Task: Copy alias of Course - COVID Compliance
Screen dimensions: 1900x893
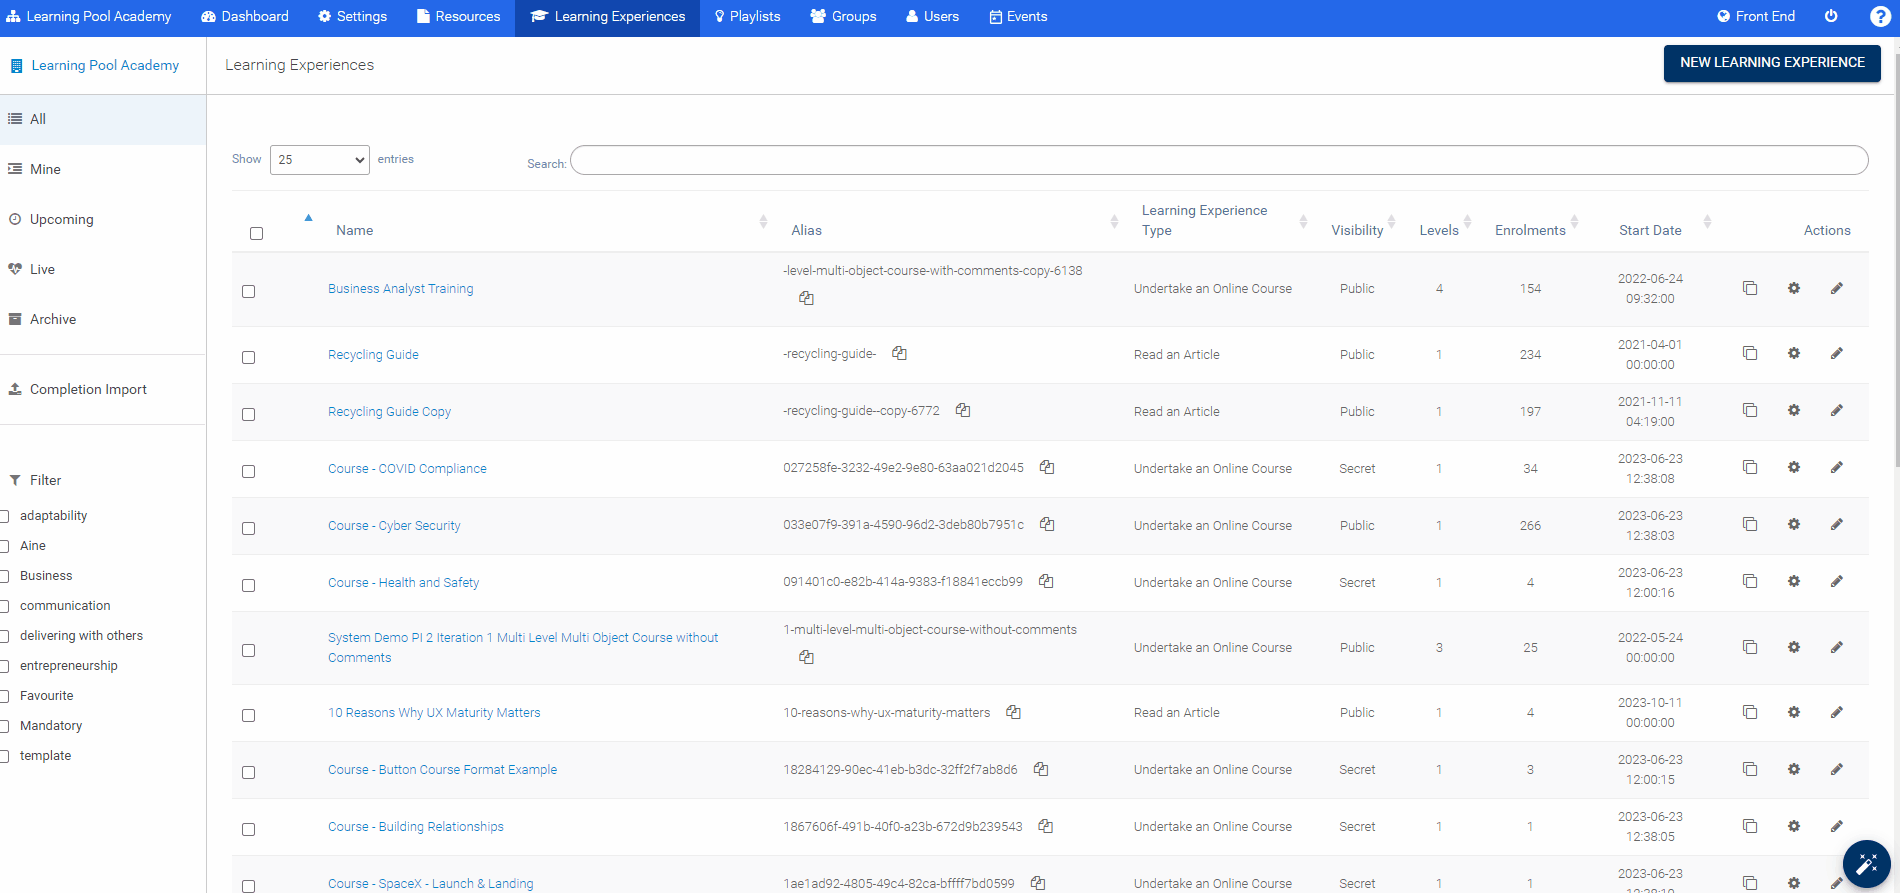Action: coord(1047,467)
